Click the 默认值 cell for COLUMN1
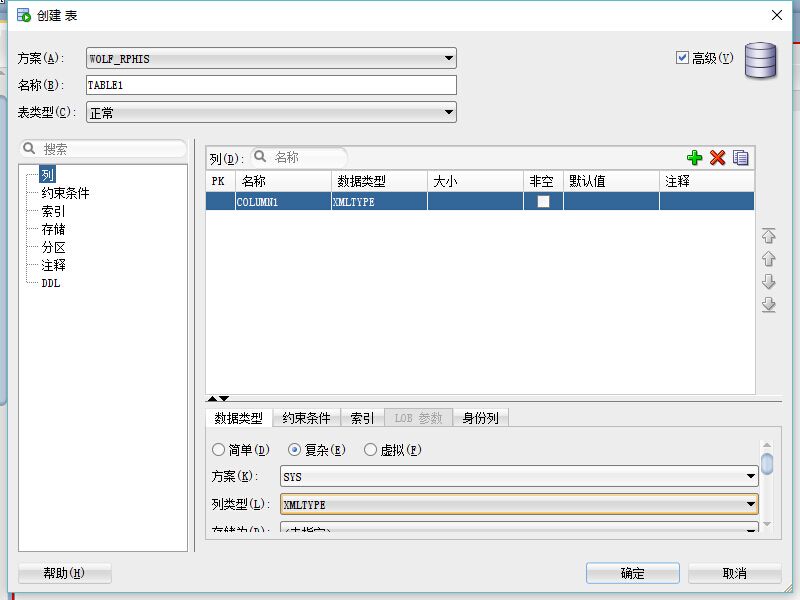800x600 pixels. [611, 201]
